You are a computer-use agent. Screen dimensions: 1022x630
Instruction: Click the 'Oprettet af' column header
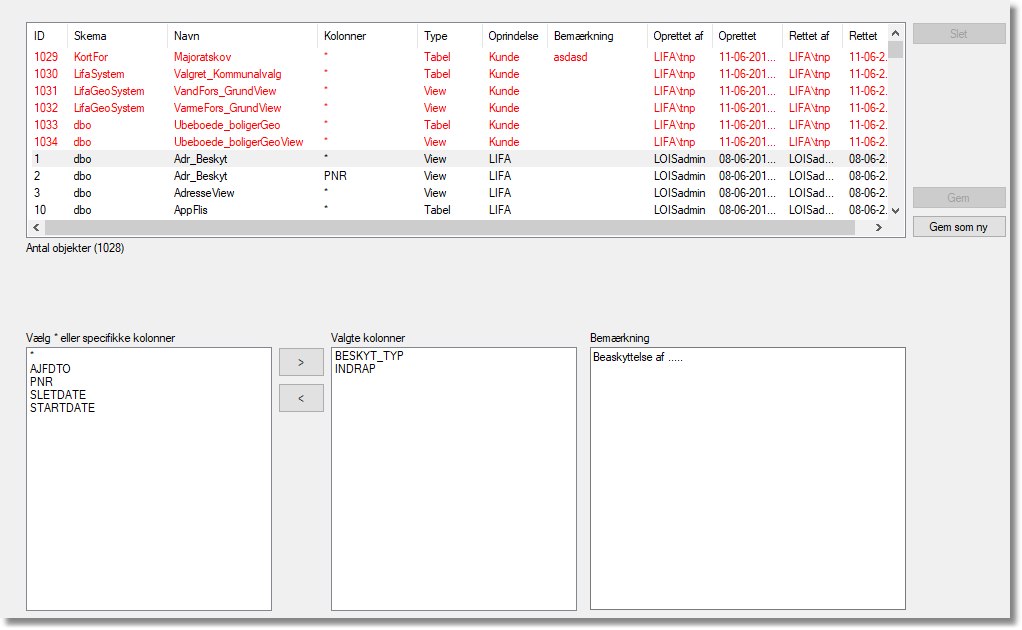[678, 36]
